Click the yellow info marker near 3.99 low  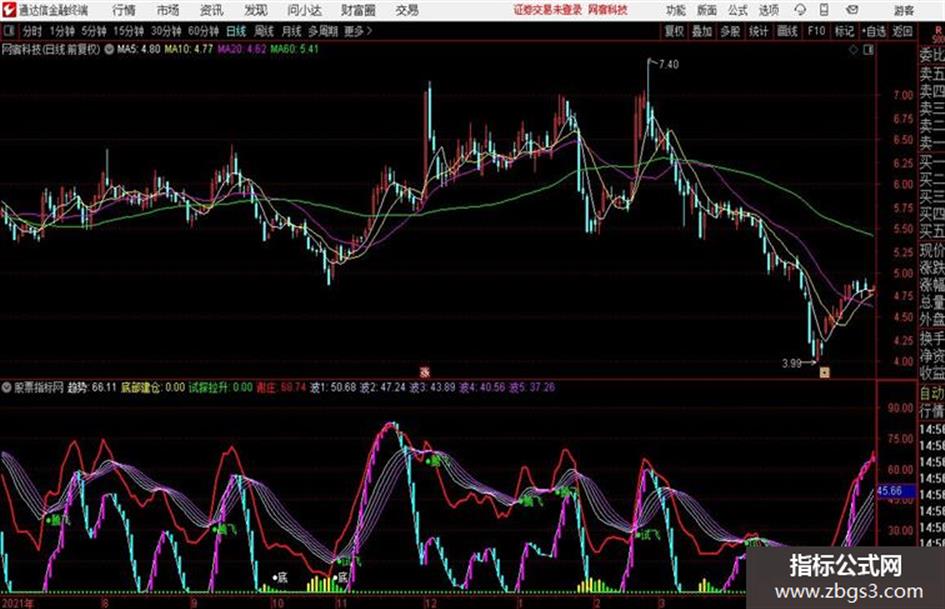[x=824, y=373]
